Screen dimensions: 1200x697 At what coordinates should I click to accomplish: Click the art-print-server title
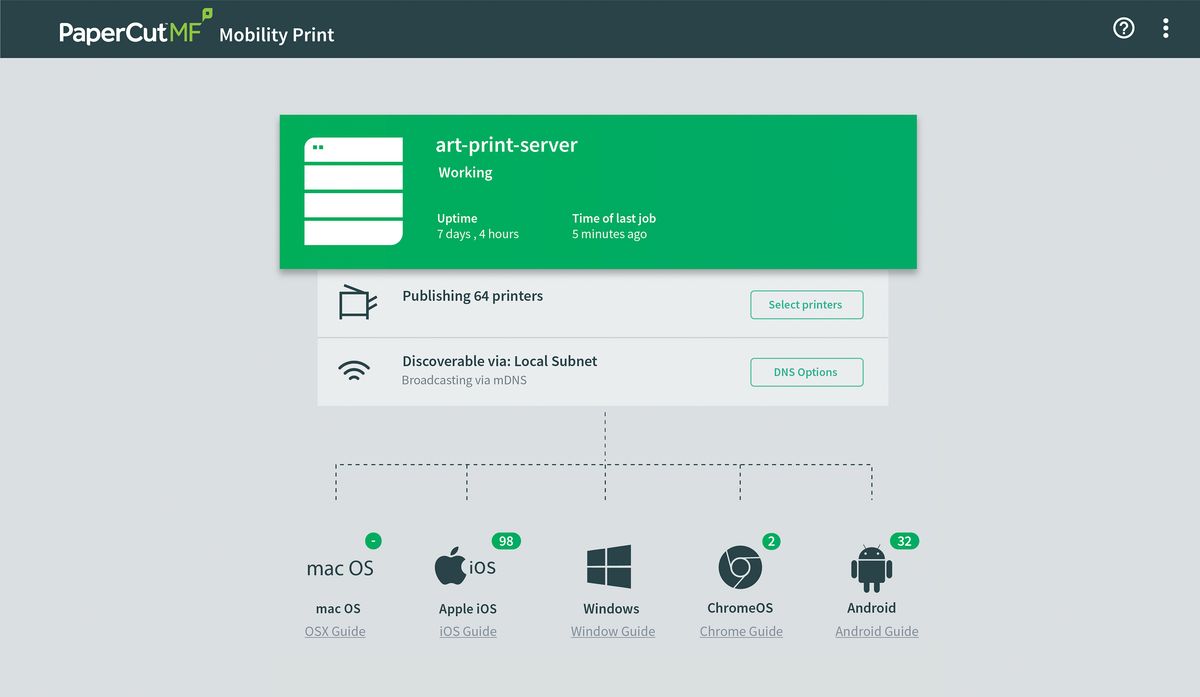tap(507, 145)
